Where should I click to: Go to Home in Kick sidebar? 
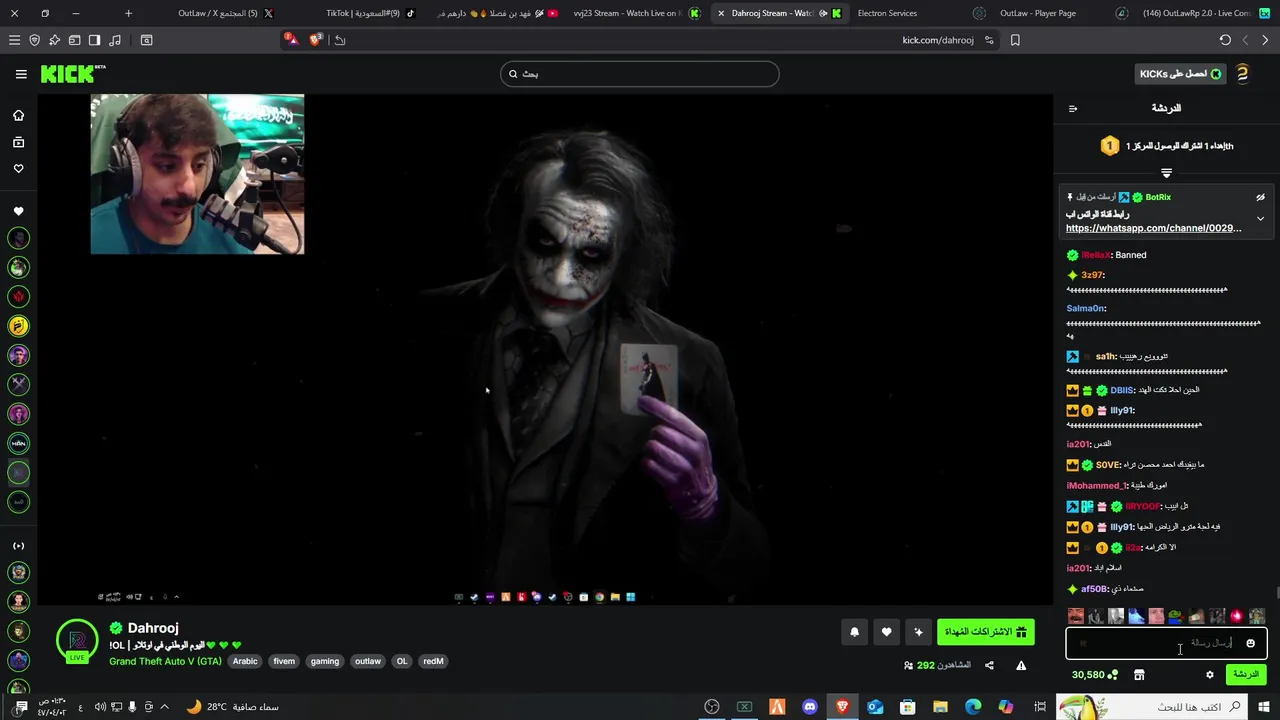coord(18,115)
